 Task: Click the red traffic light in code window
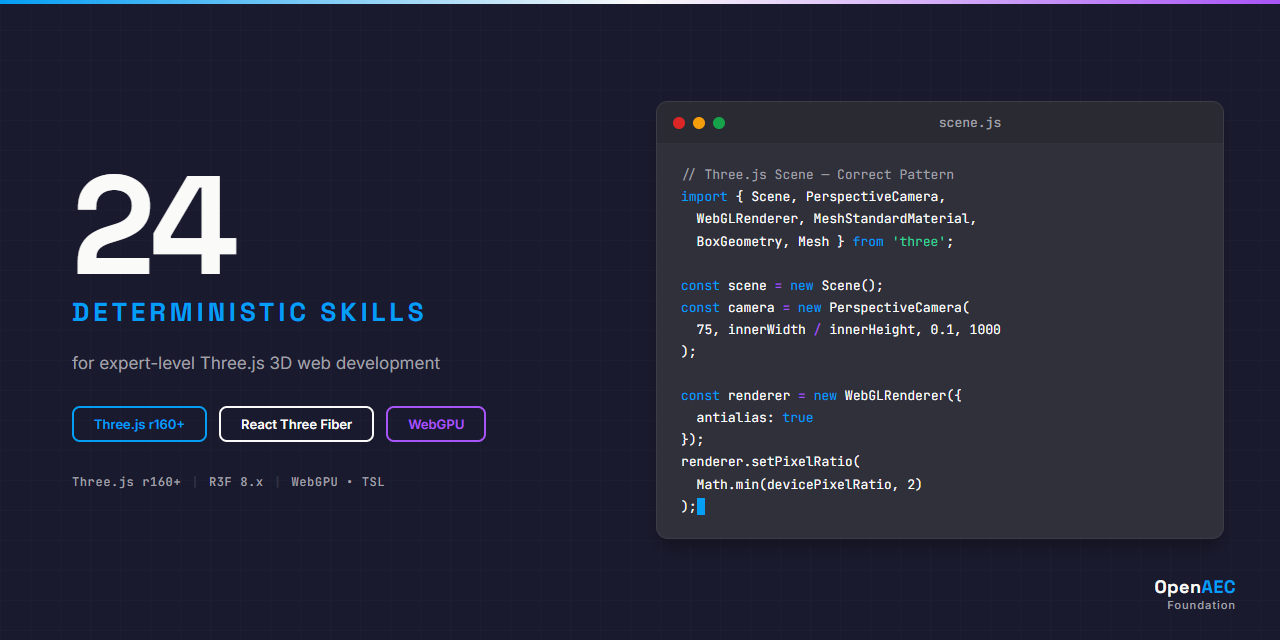(679, 123)
